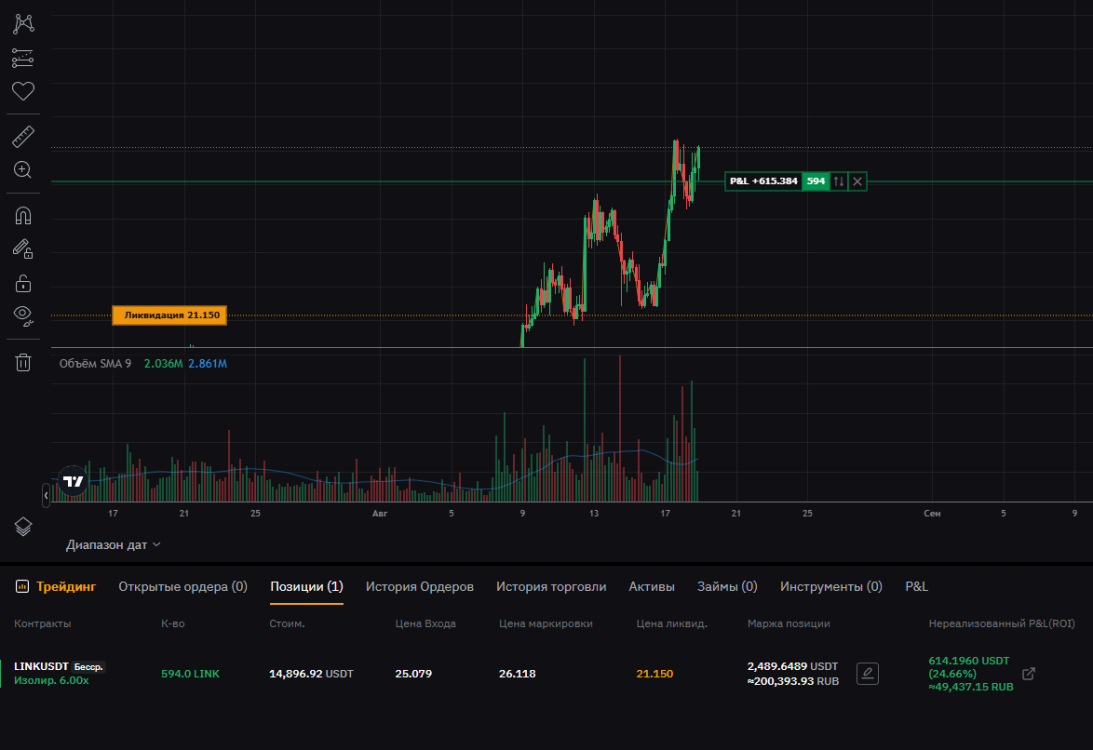This screenshot has width=1093, height=750.
Task: Activate the zoom-in magnifier tool
Action: (x=23, y=170)
